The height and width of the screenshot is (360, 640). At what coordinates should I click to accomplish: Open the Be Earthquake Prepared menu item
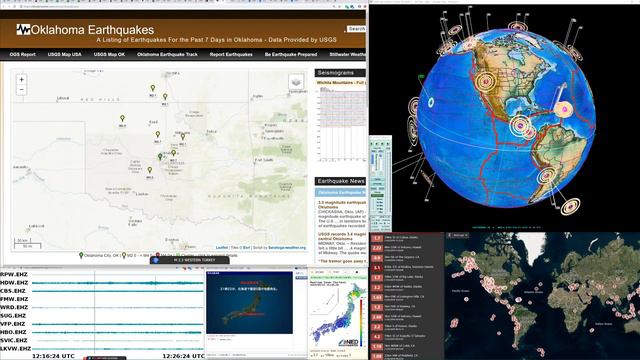291,54
